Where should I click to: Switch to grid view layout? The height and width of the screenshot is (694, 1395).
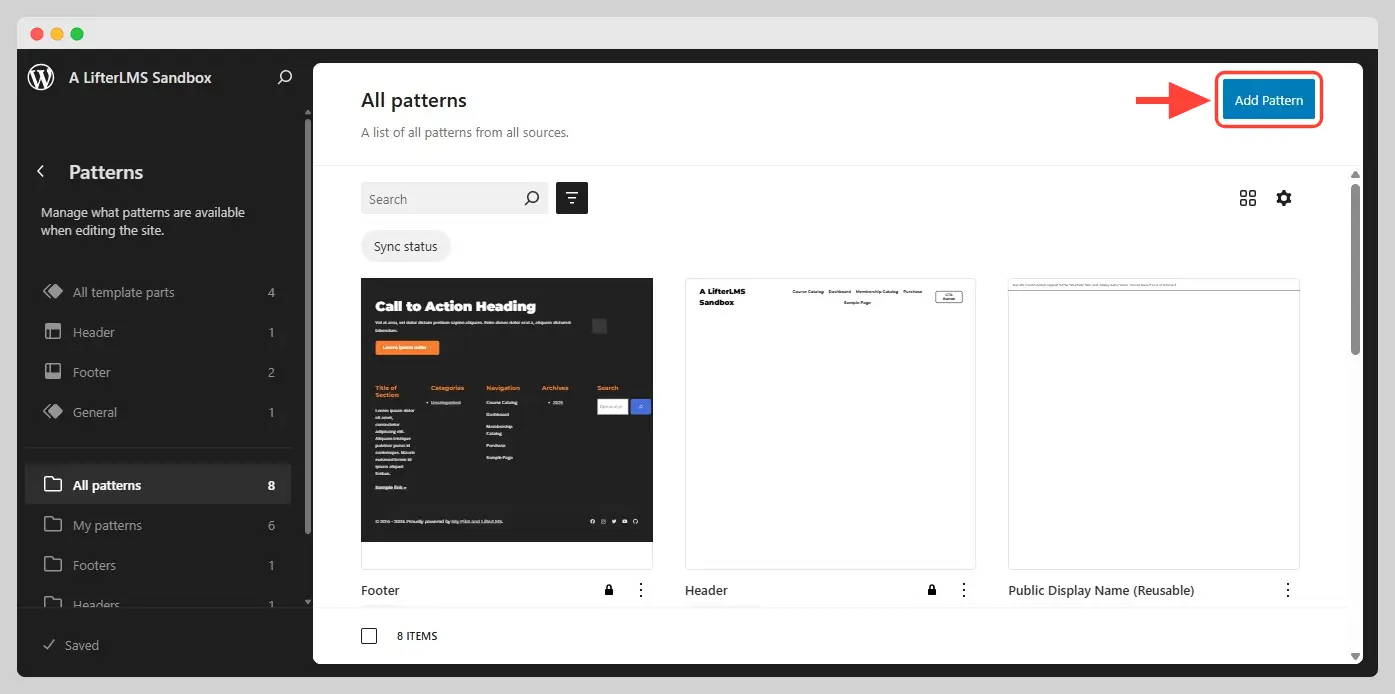(1247, 198)
